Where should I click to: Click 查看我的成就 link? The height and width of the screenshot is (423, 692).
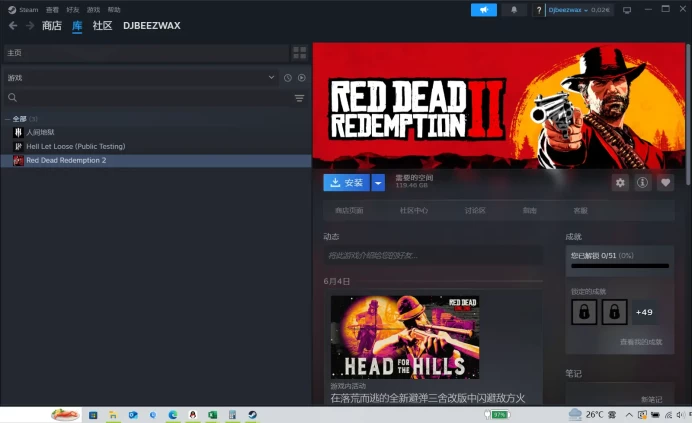point(641,342)
